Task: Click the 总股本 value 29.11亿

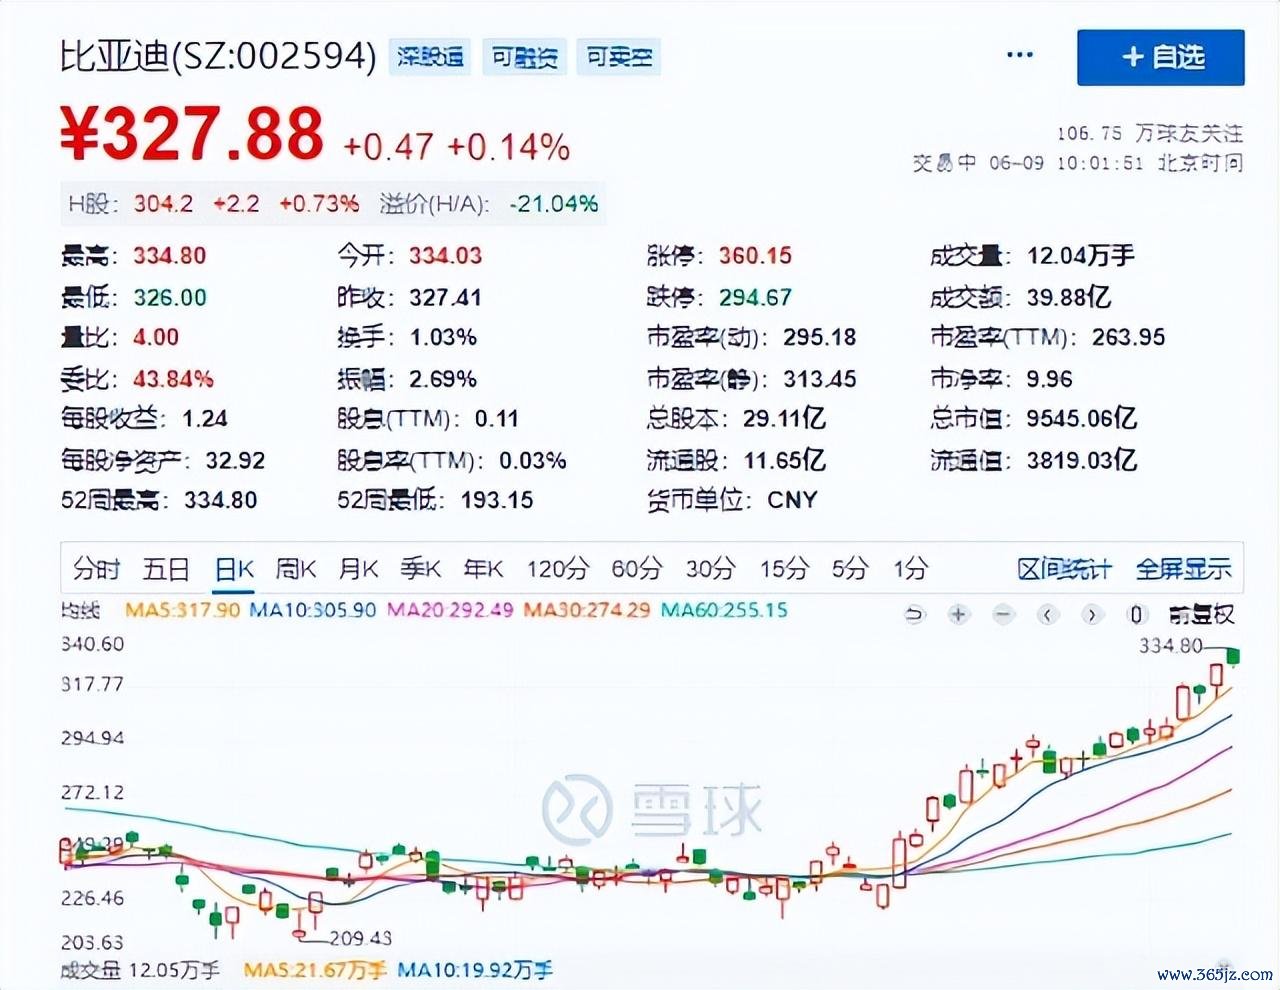Action: tap(784, 418)
